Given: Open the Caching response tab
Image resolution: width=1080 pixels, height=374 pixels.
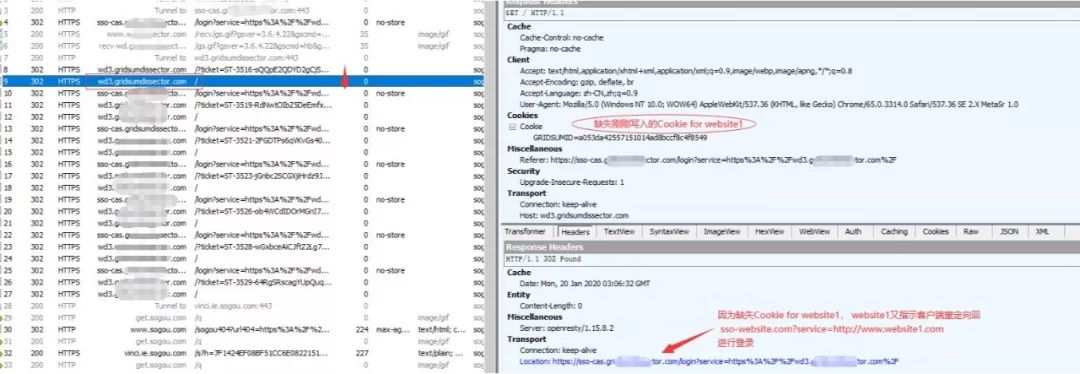Looking at the screenshot, I should [x=894, y=232].
